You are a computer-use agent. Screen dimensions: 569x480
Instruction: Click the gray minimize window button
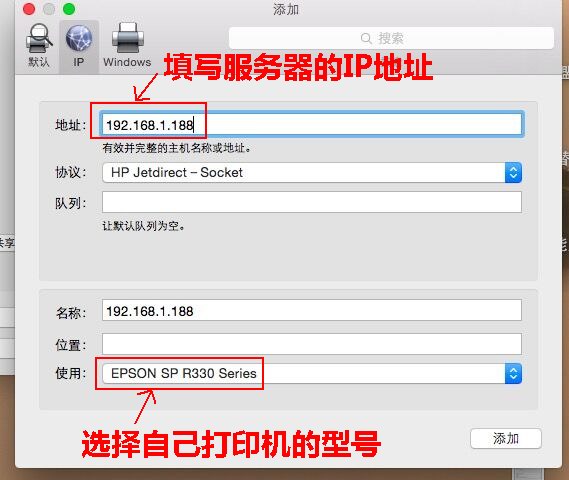coord(49,9)
